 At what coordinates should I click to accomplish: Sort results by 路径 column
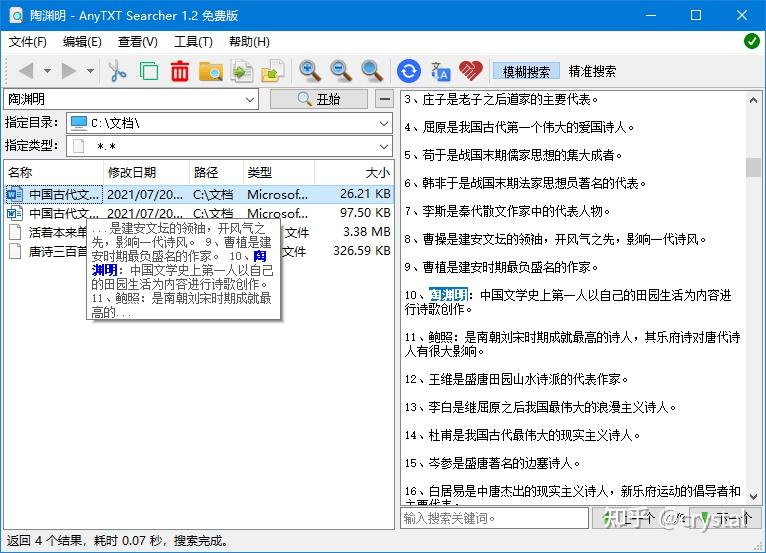216,172
